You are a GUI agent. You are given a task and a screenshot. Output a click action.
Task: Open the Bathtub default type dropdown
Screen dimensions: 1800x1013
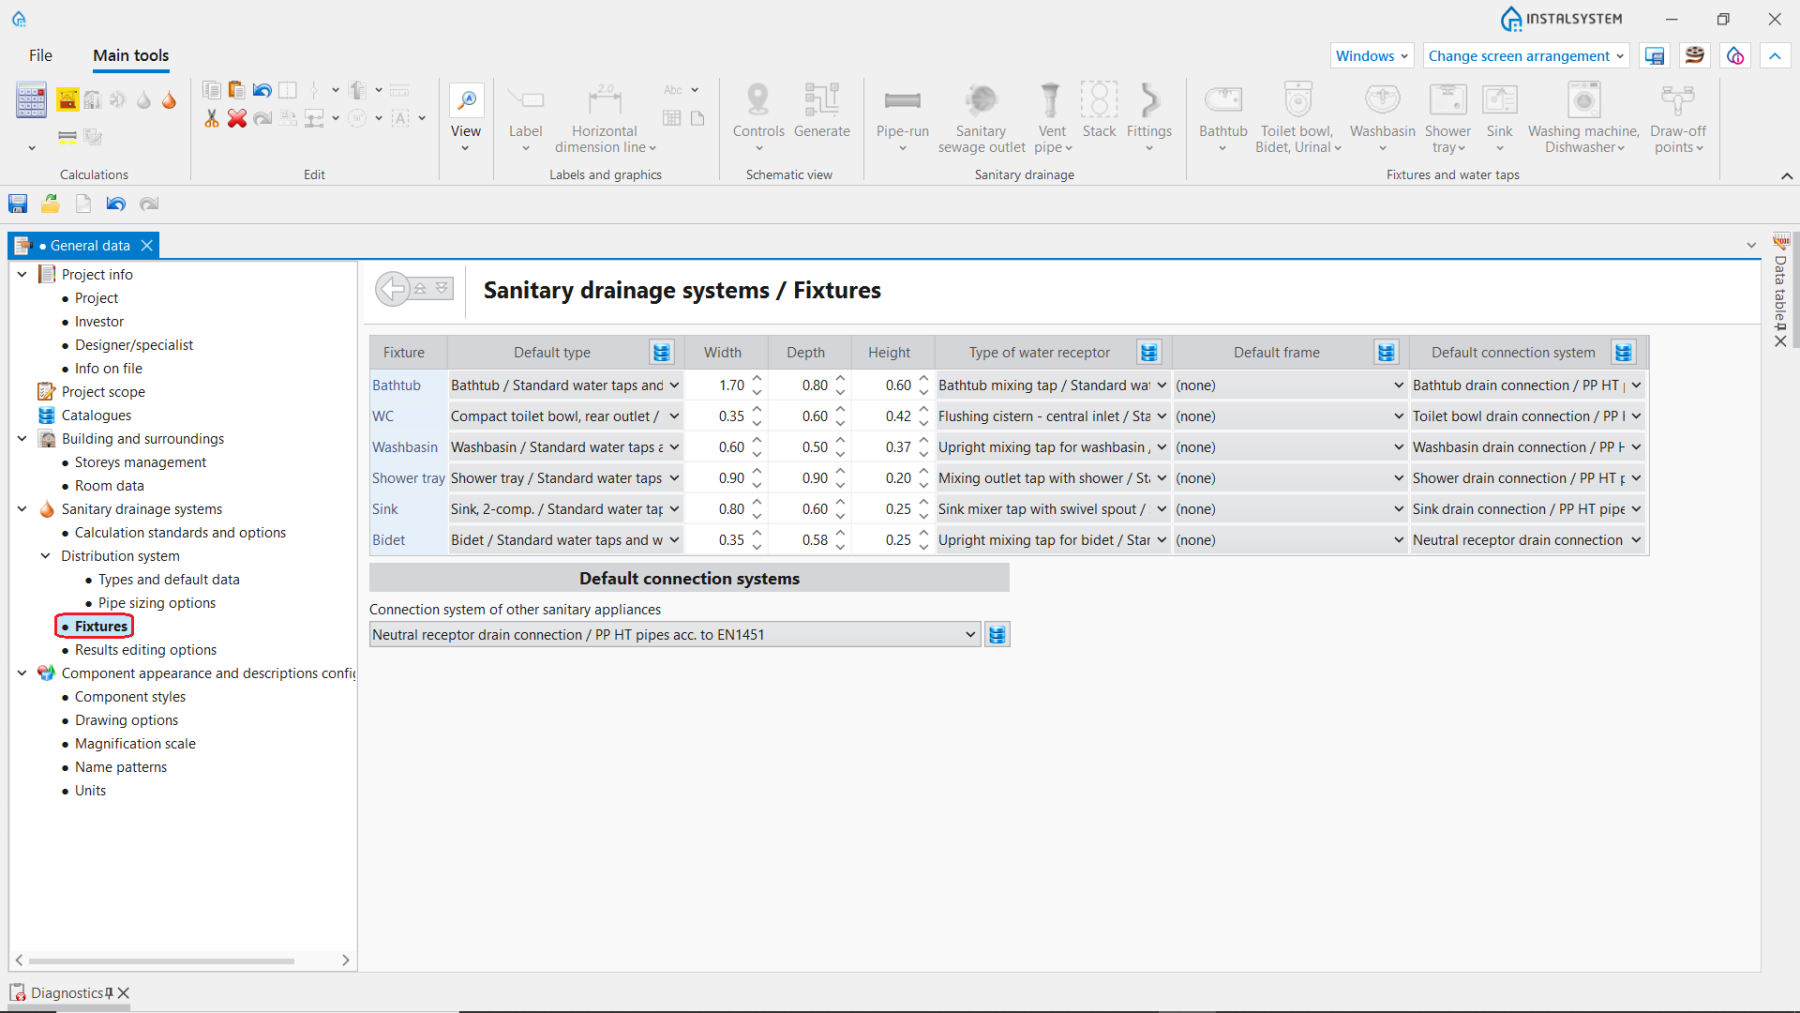click(674, 385)
